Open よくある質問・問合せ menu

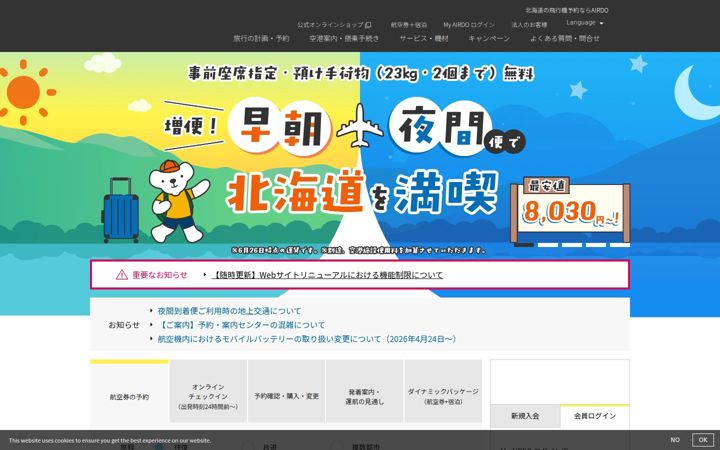tap(565, 39)
